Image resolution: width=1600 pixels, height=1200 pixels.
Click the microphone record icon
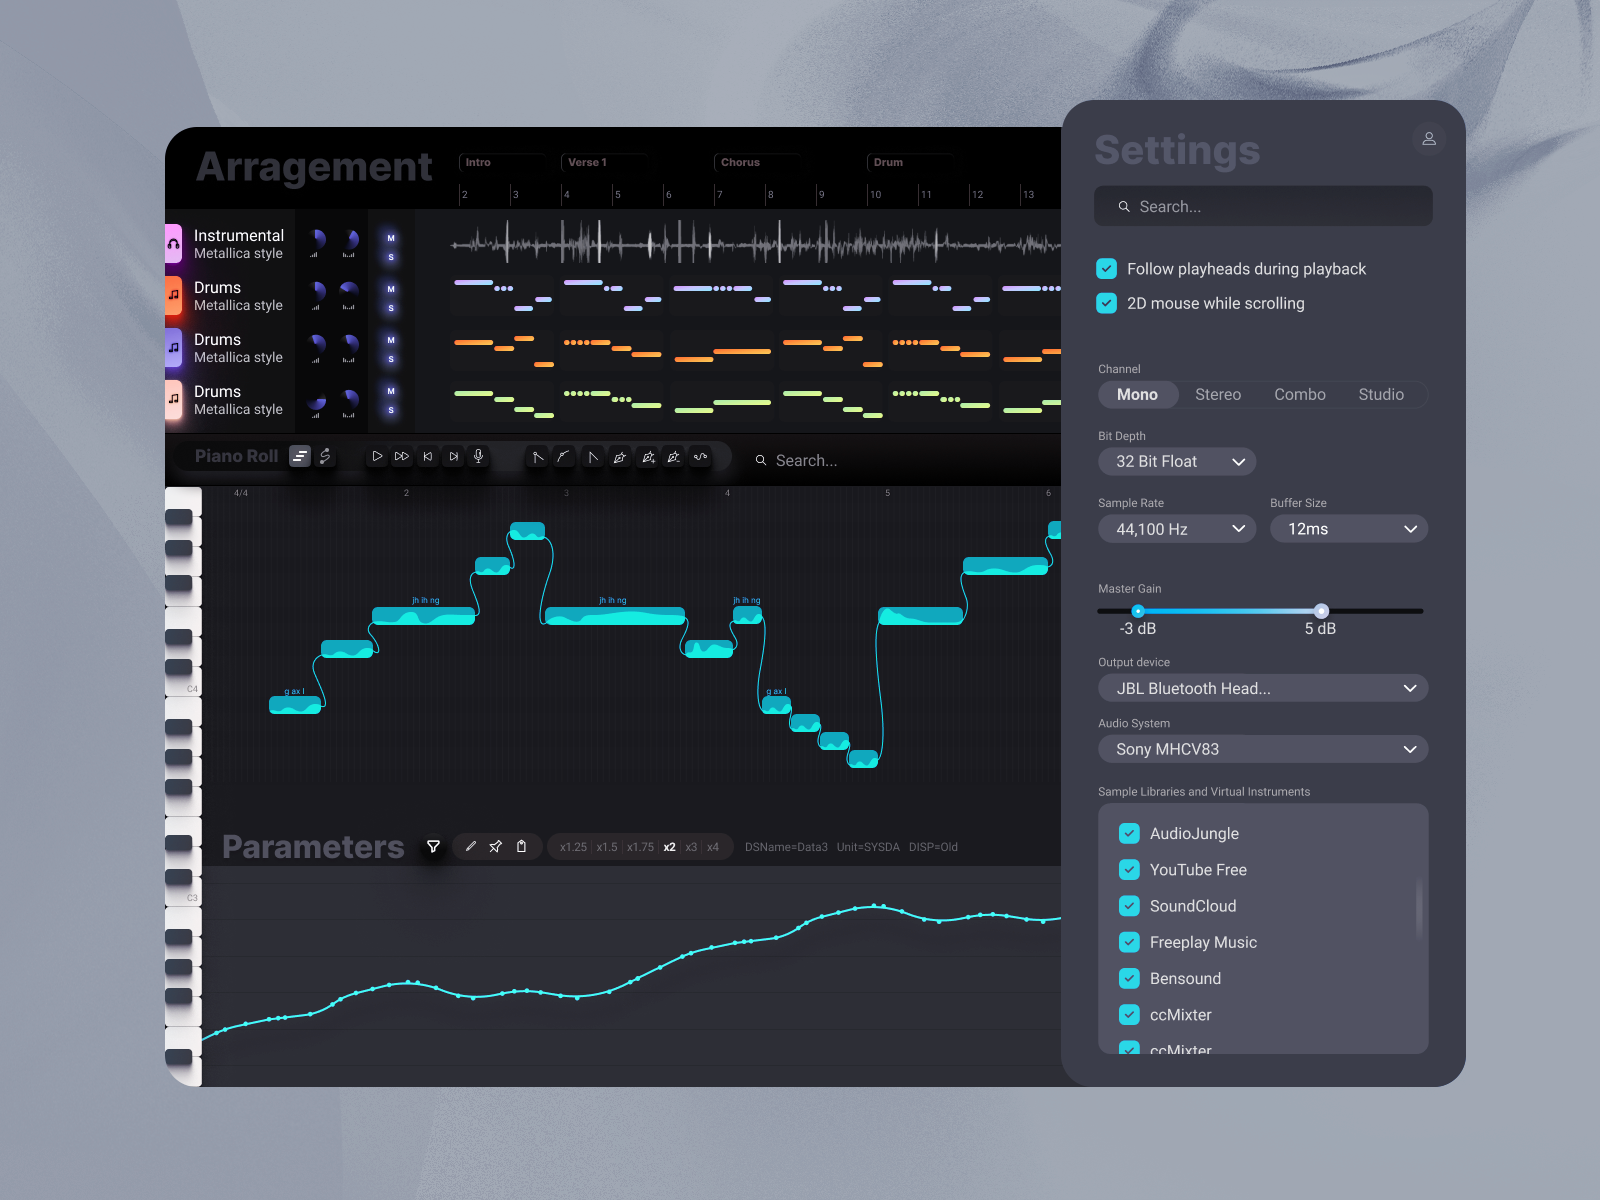(x=479, y=456)
